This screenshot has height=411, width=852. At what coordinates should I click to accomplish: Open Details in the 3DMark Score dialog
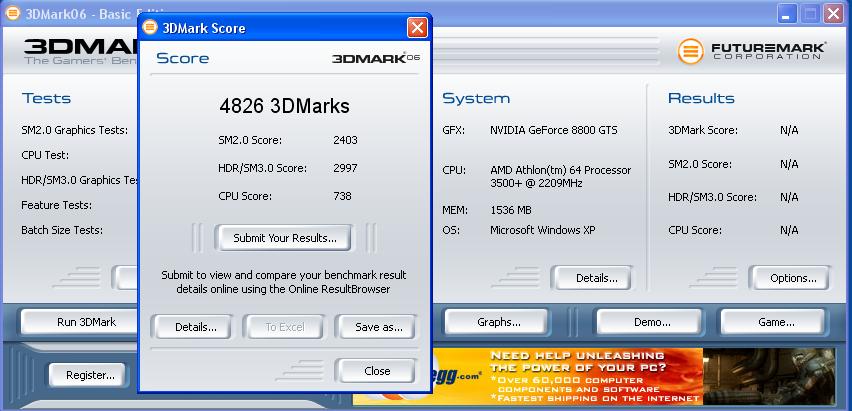point(191,327)
